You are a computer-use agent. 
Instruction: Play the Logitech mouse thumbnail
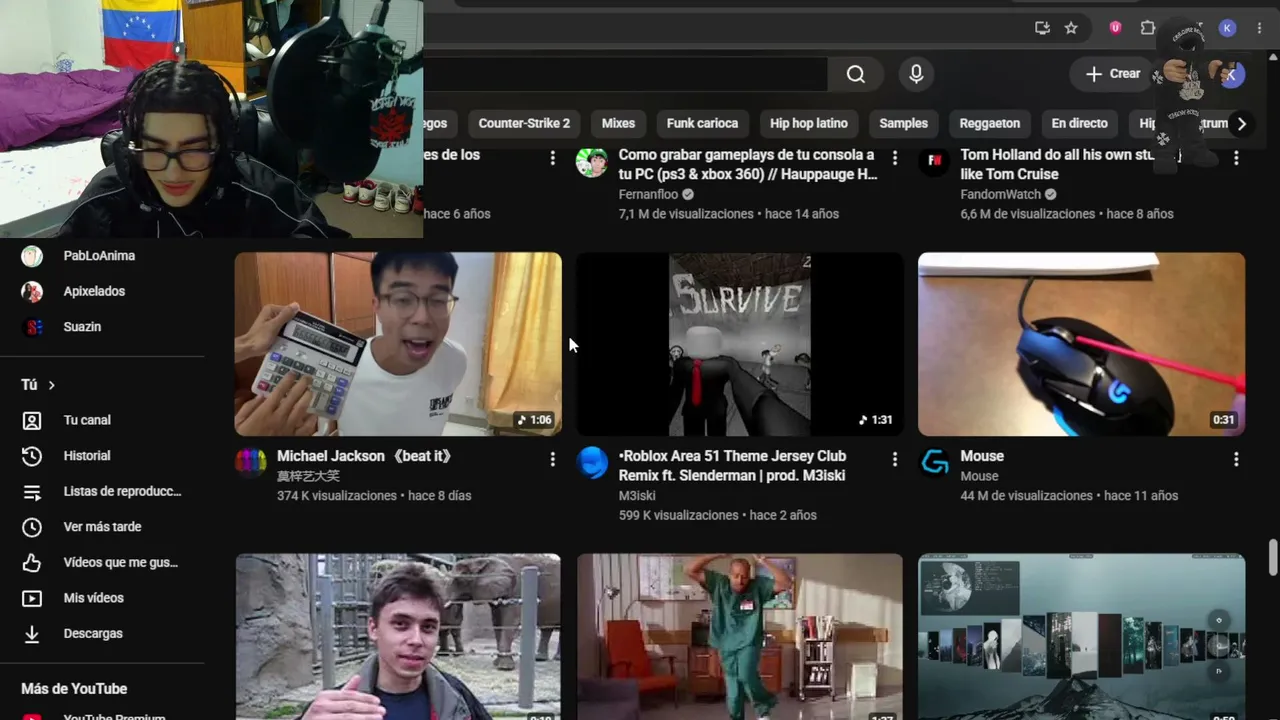tap(1082, 344)
